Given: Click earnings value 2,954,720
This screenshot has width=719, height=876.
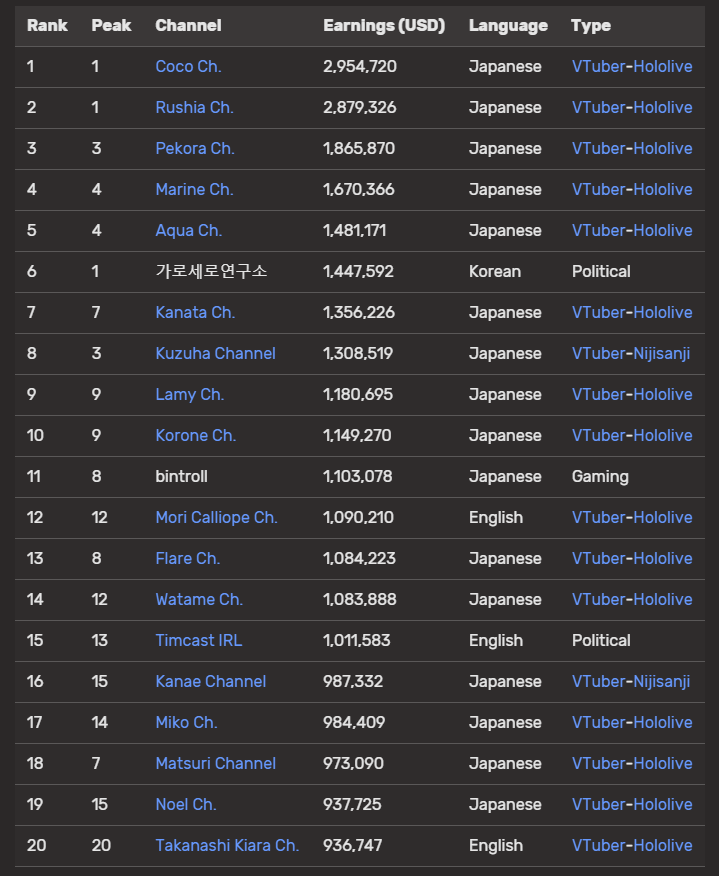Looking at the screenshot, I should pyautogui.click(x=360, y=66).
